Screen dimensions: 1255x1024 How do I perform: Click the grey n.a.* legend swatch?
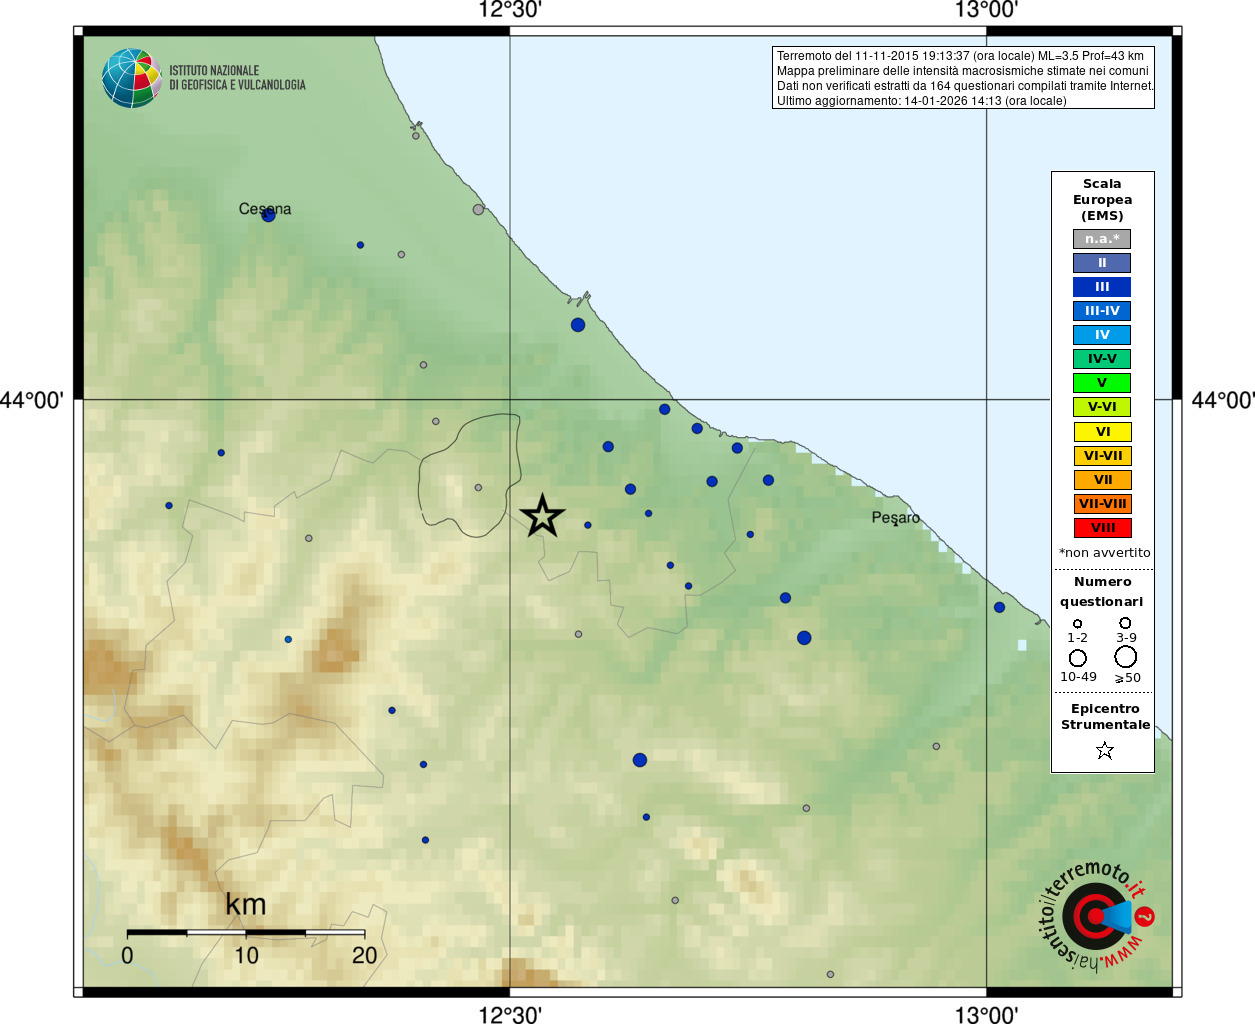(x=1102, y=239)
